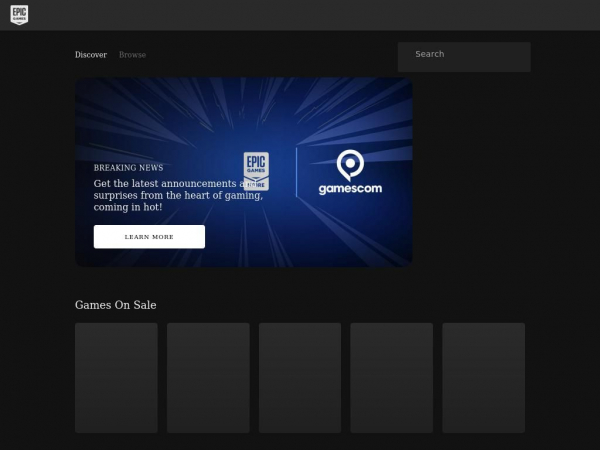The height and width of the screenshot is (450, 600).
Task: Focus the Search input field
Action: coord(464,57)
